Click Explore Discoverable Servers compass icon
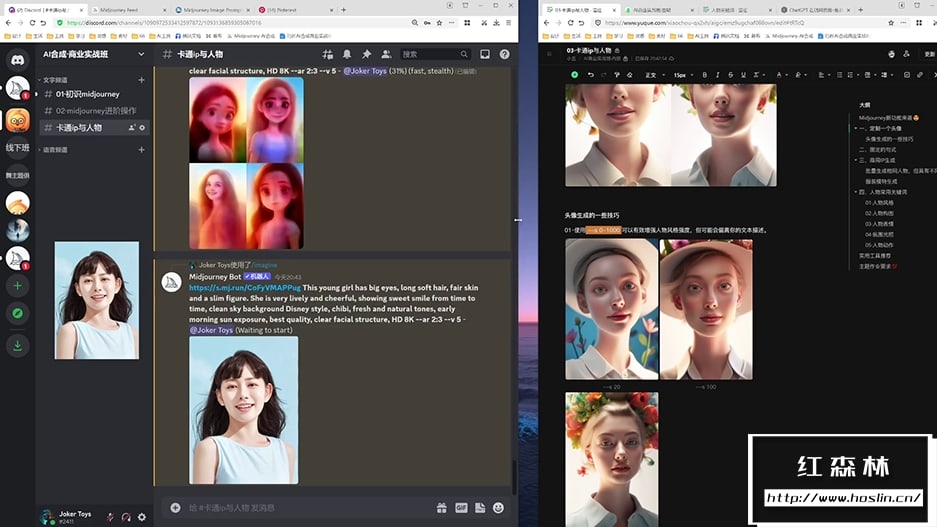The height and width of the screenshot is (527, 937). pos(17,313)
